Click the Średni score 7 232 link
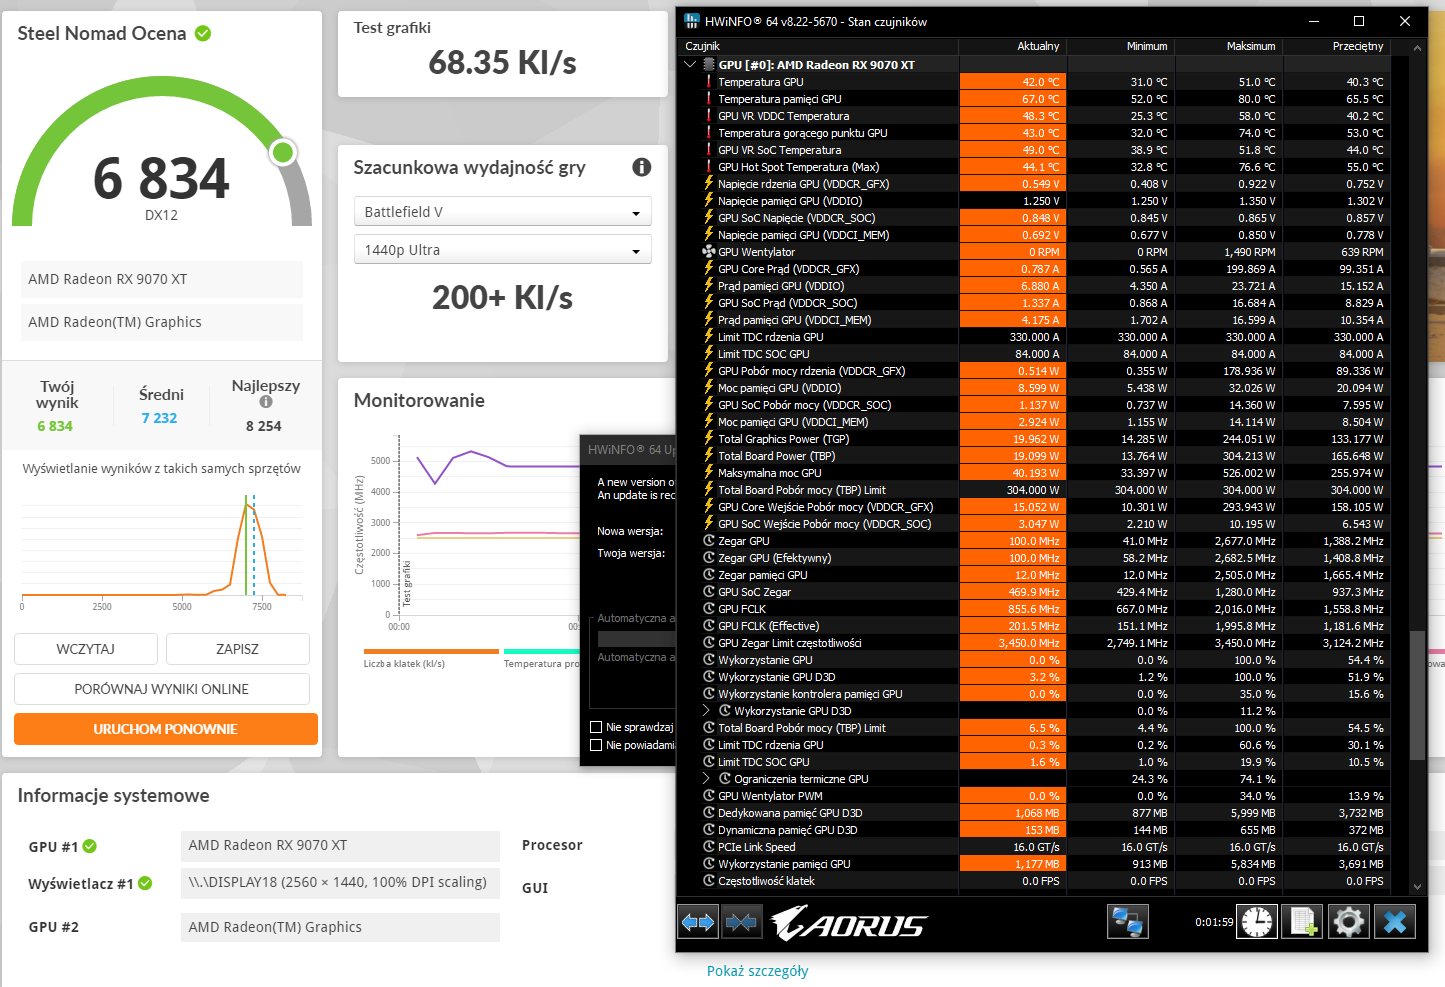This screenshot has width=1445, height=987. tap(159, 418)
